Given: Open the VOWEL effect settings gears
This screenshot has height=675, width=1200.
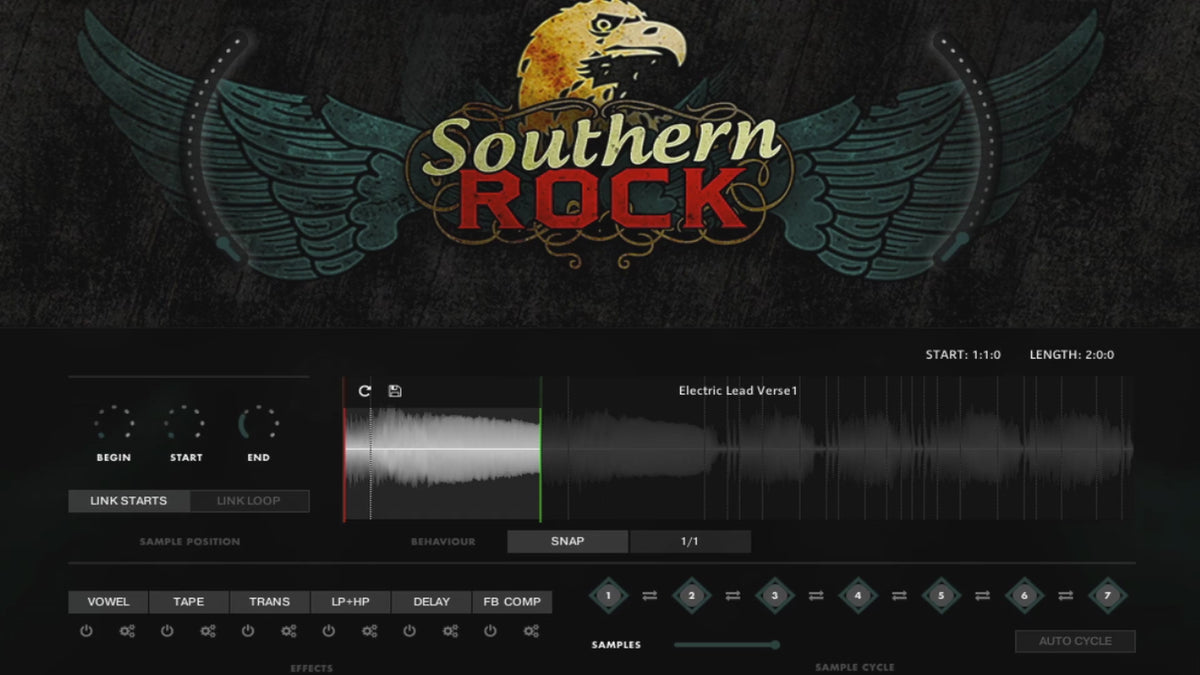Looking at the screenshot, I should (127, 631).
